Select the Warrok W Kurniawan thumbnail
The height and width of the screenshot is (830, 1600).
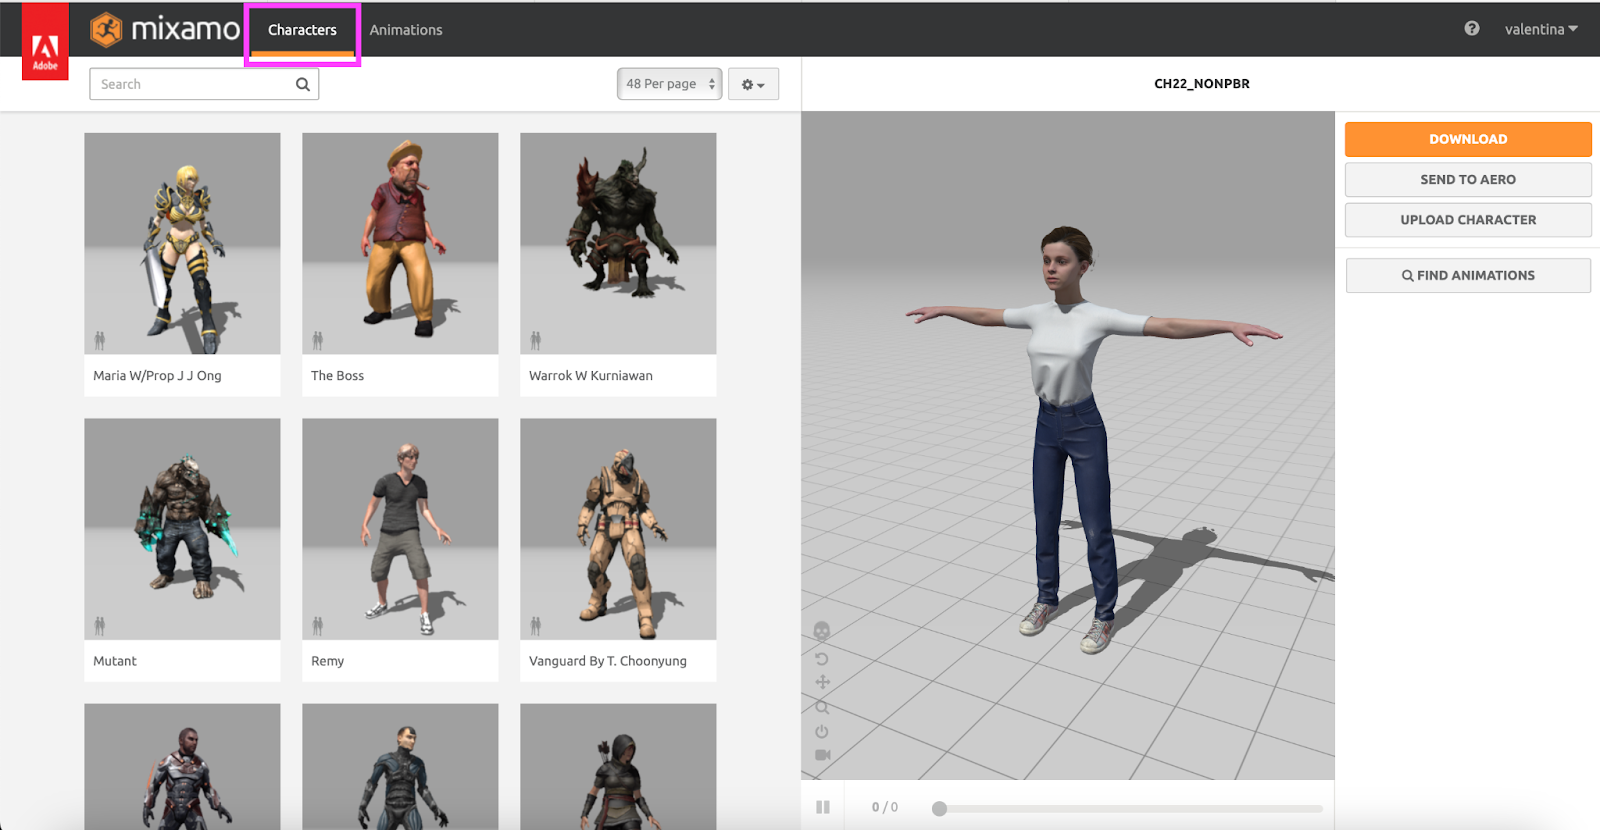point(618,243)
